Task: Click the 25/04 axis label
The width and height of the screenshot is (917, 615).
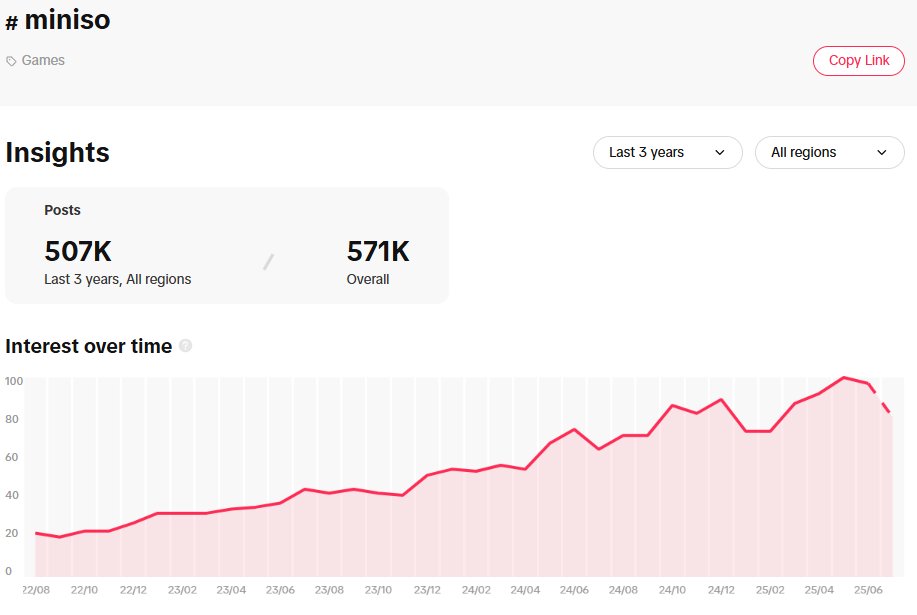Action: pyautogui.click(x=819, y=590)
